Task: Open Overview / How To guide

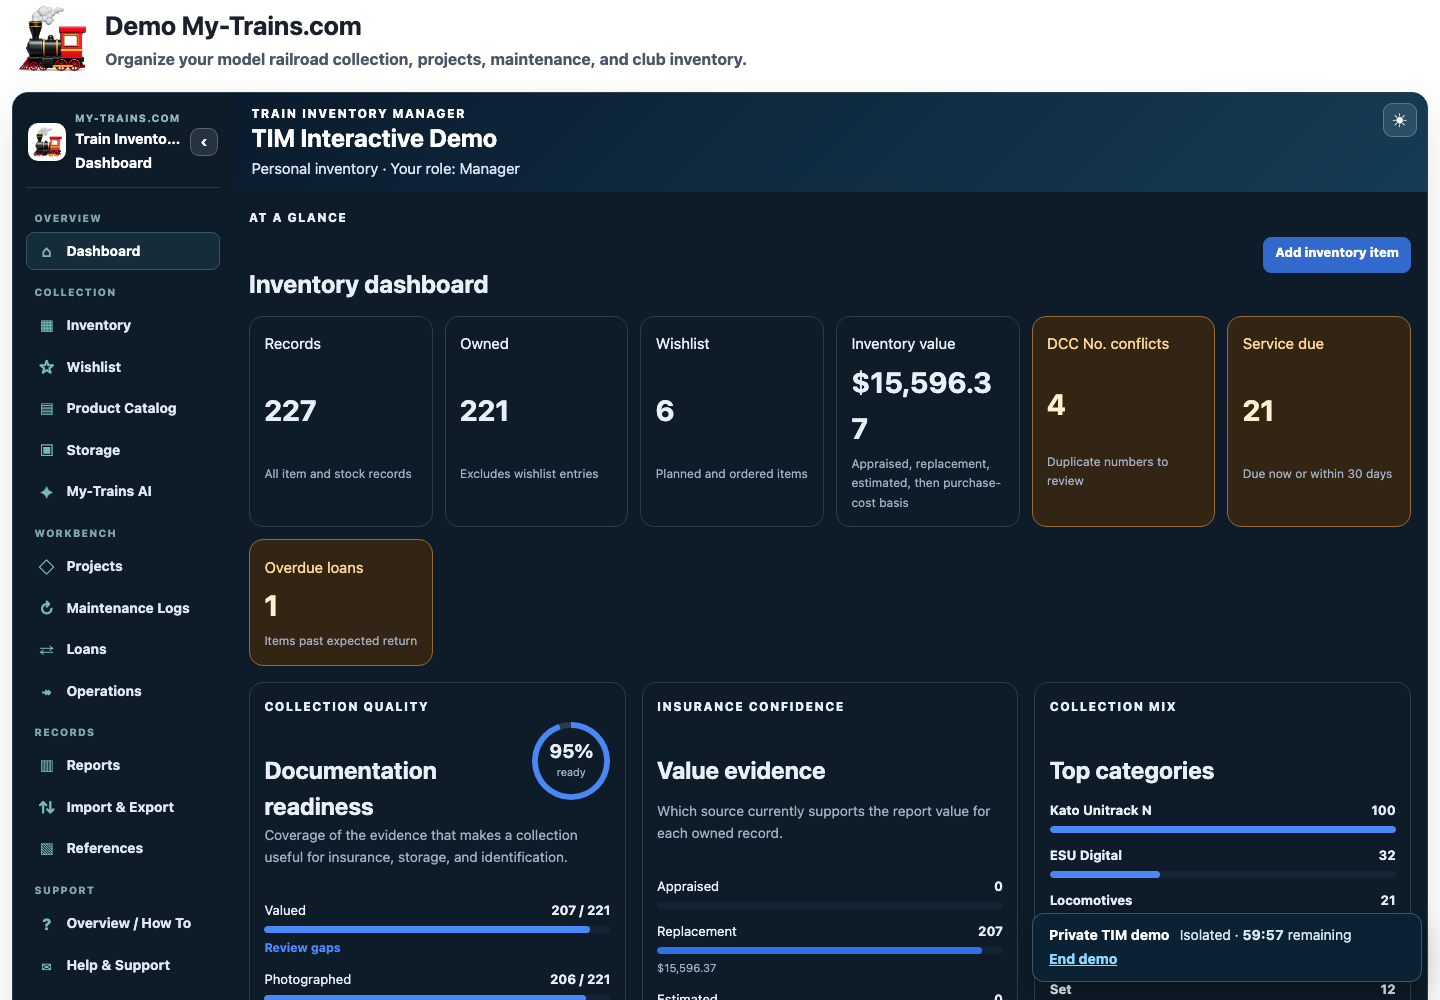Action: [x=123, y=923]
